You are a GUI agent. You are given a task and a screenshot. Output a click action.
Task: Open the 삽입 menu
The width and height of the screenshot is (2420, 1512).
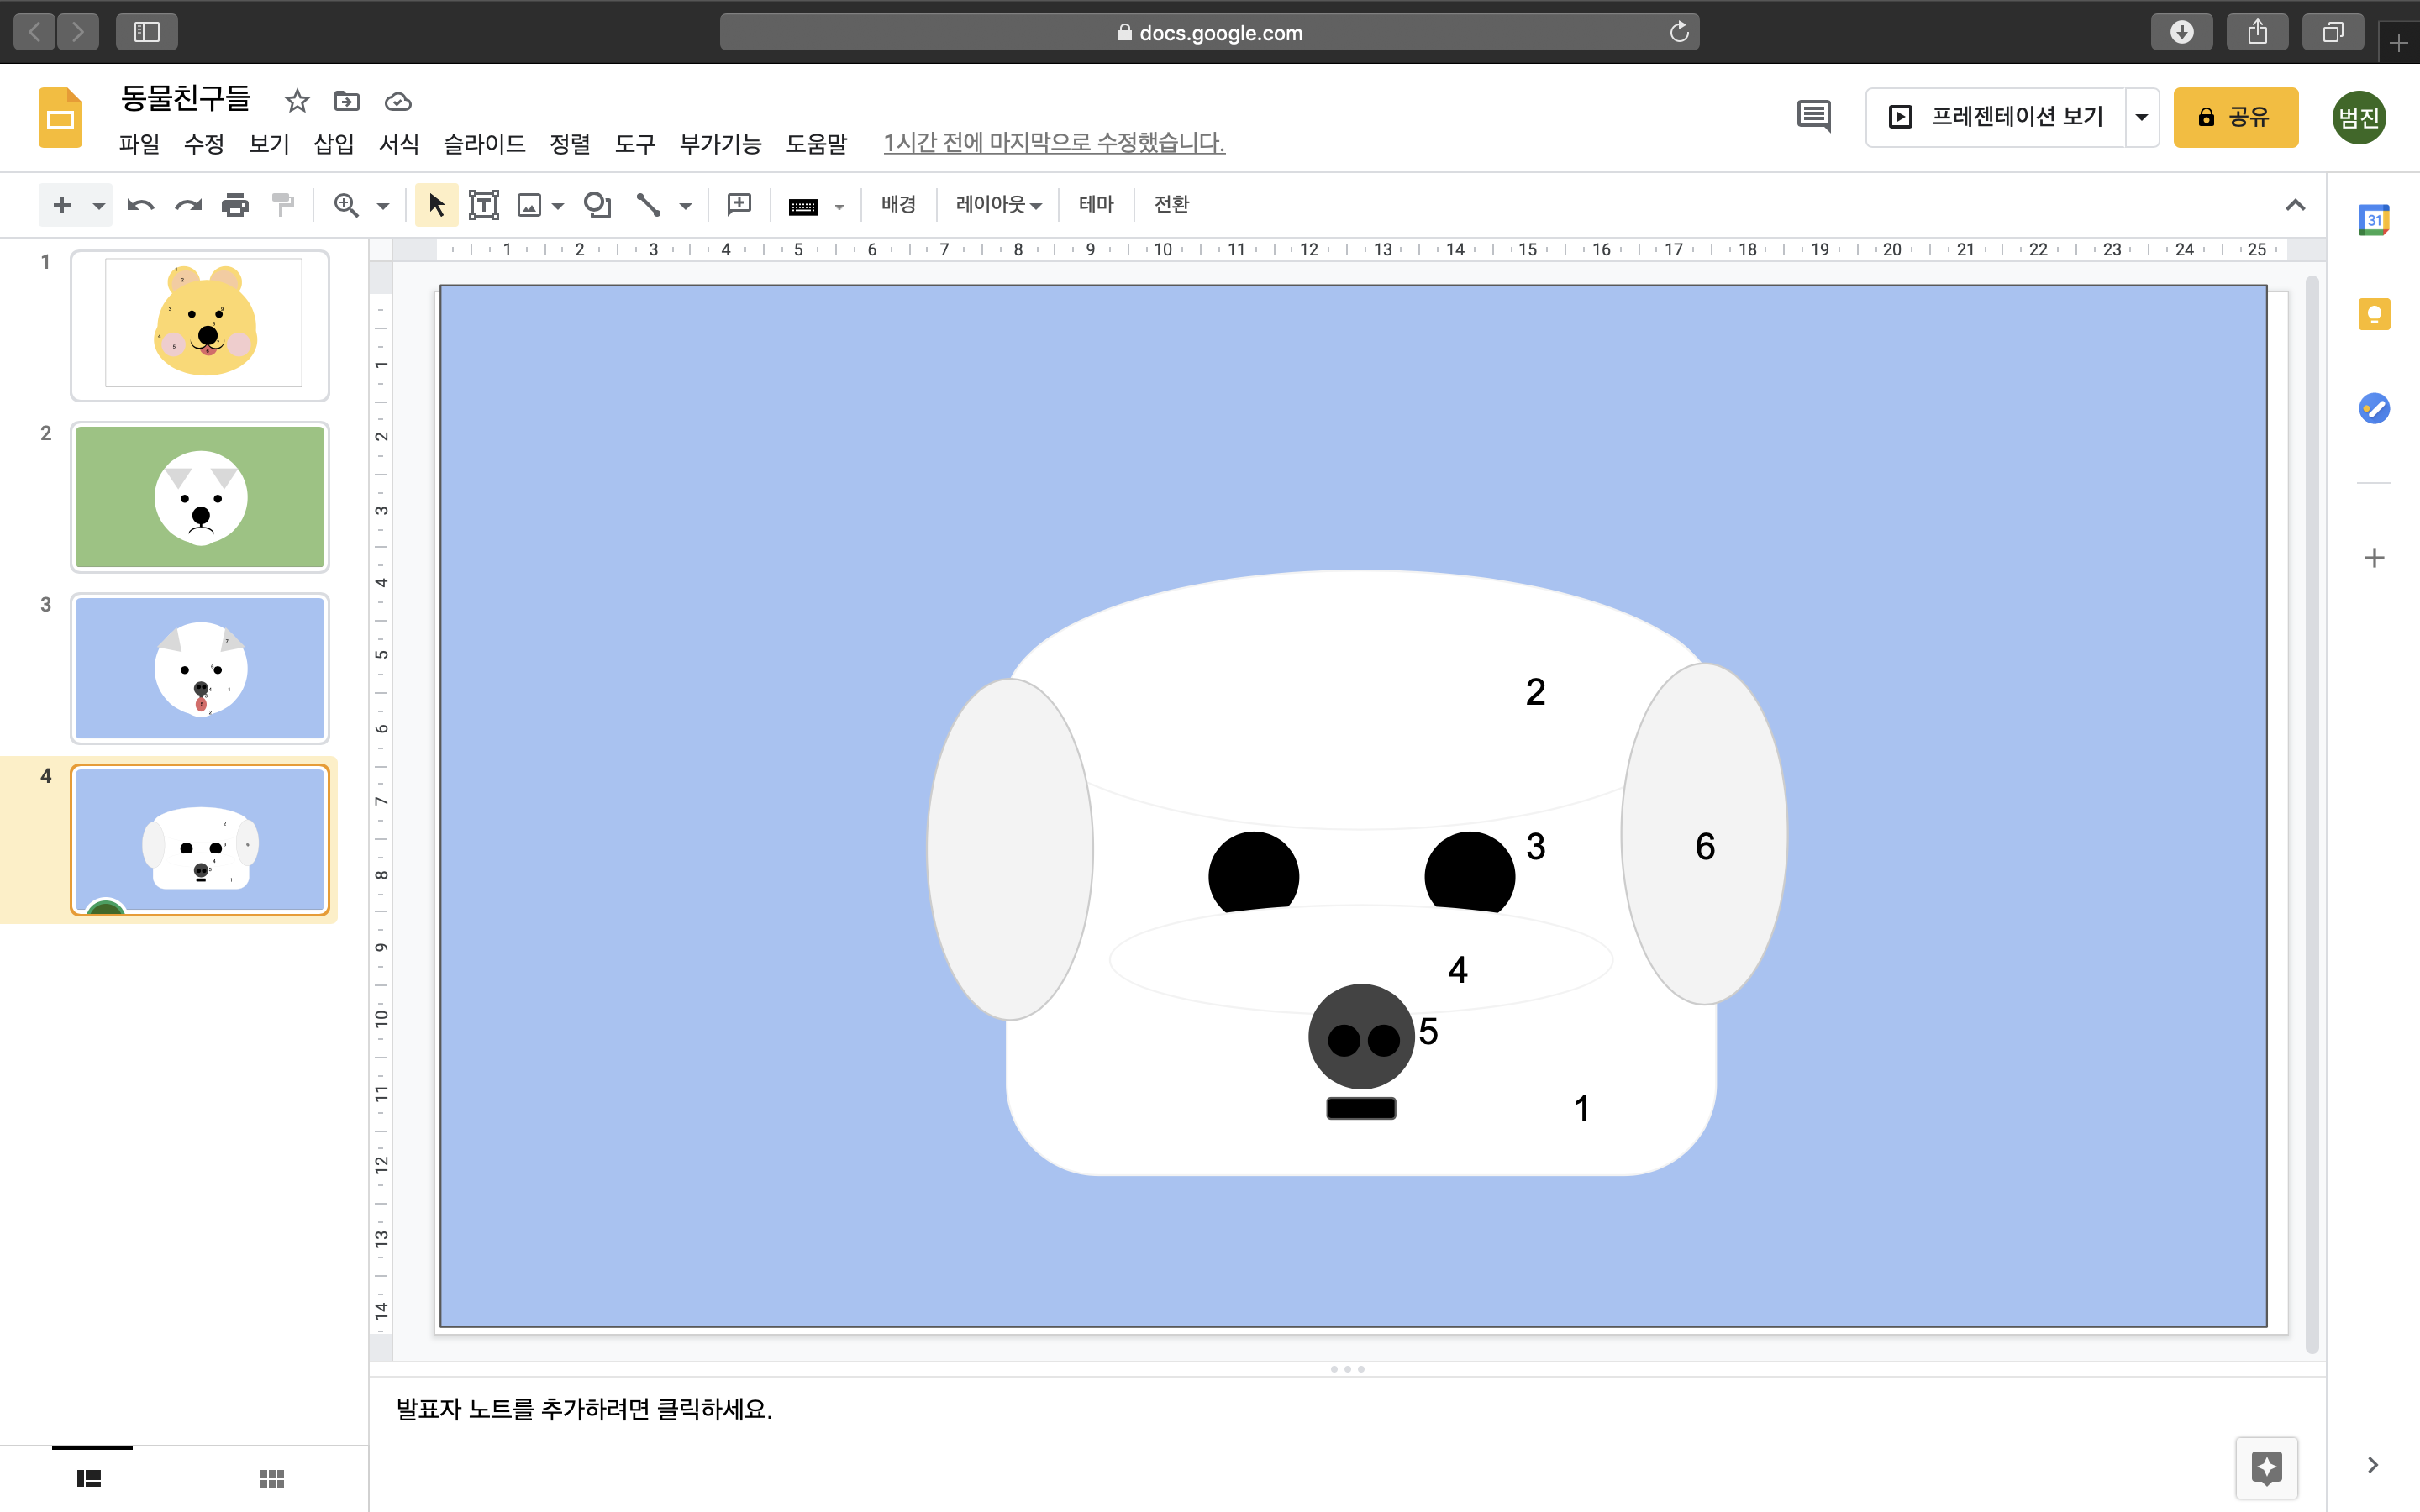pyautogui.click(x=333, y=144)
